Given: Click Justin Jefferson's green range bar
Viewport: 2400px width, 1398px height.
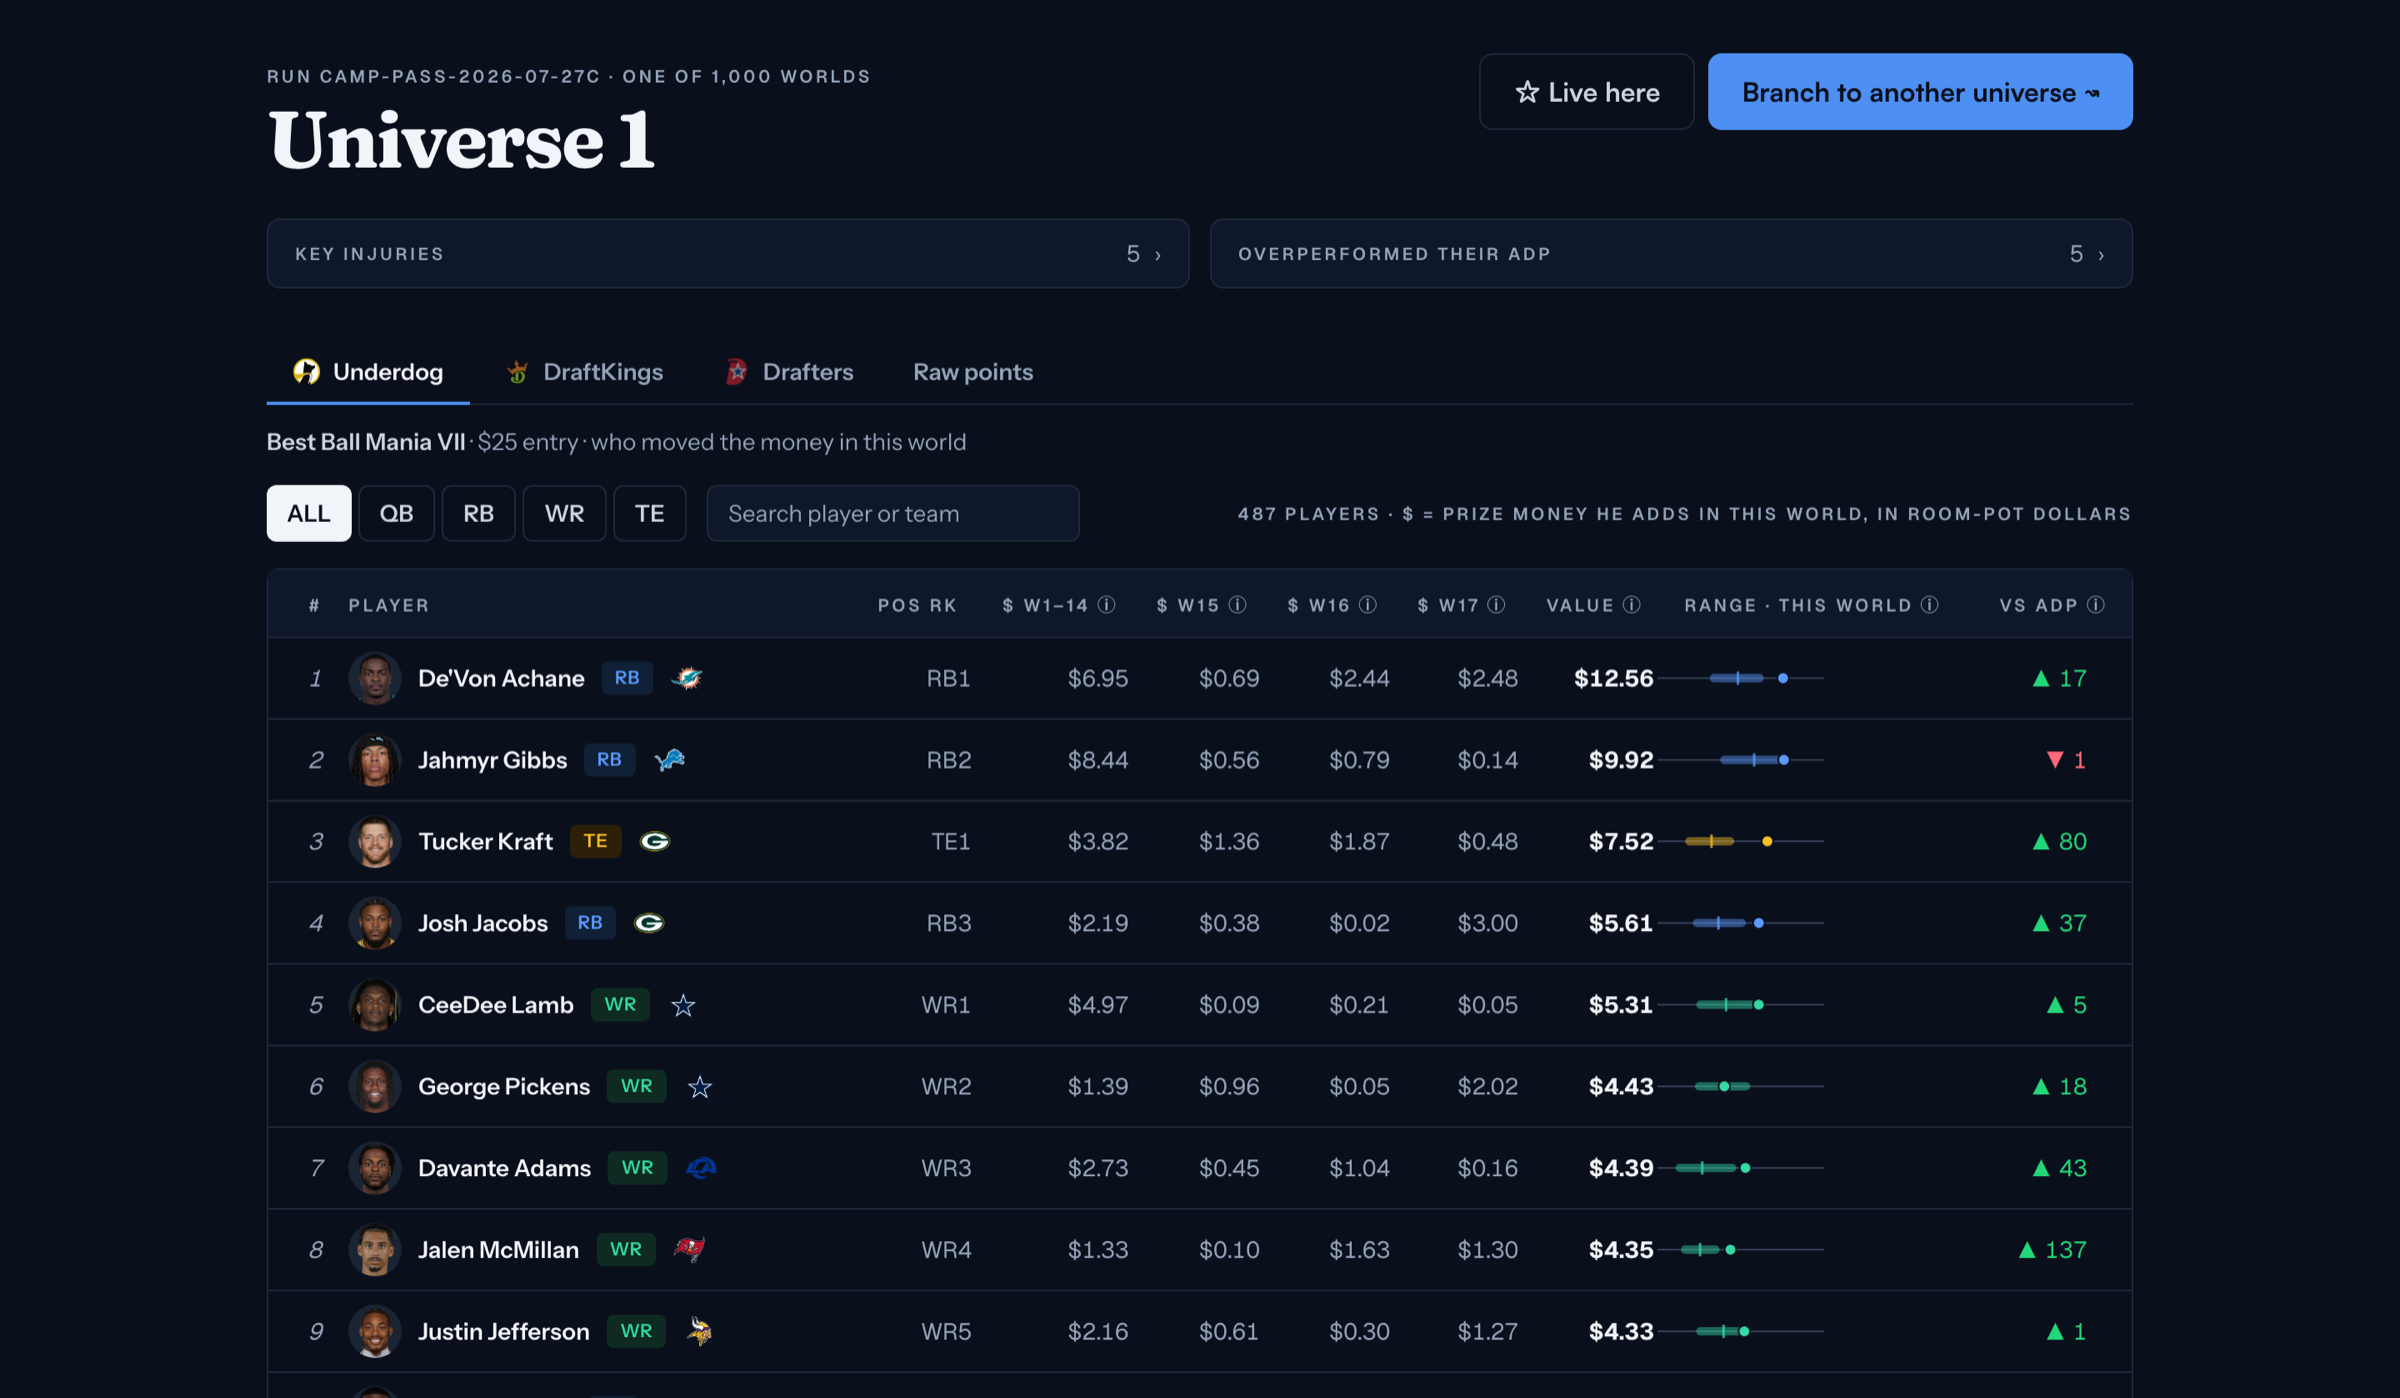Looking at the screenshot, I should pos(1741,1332).
